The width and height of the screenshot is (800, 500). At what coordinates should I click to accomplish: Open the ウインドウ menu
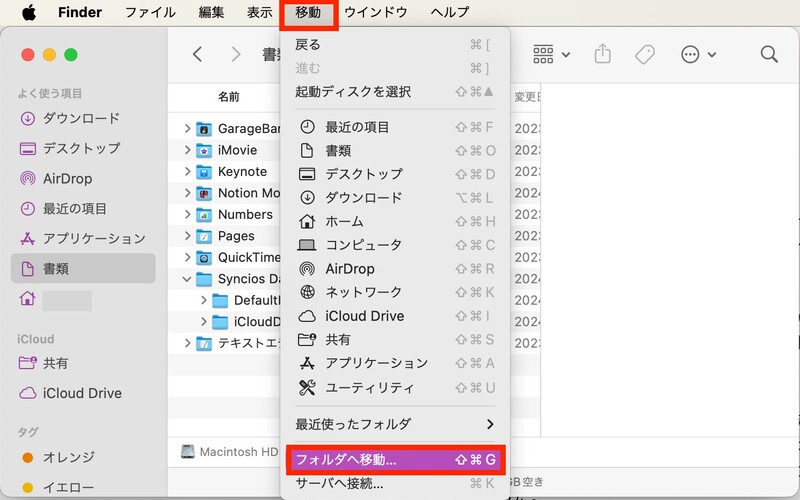click(376, 12)
